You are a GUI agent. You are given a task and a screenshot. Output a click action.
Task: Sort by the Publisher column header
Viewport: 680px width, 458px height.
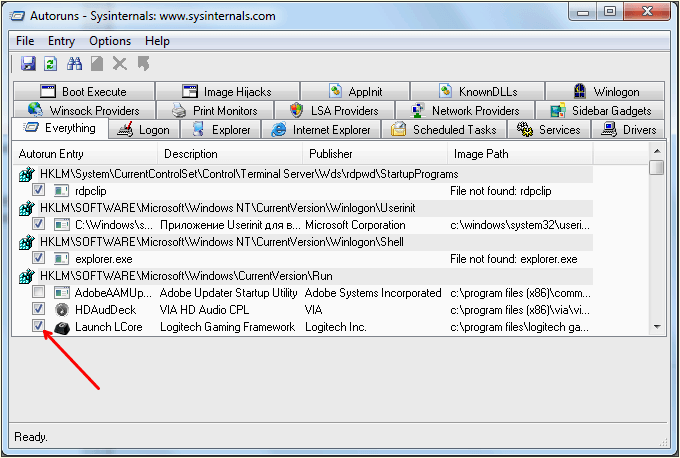click(x=375, y=154)
